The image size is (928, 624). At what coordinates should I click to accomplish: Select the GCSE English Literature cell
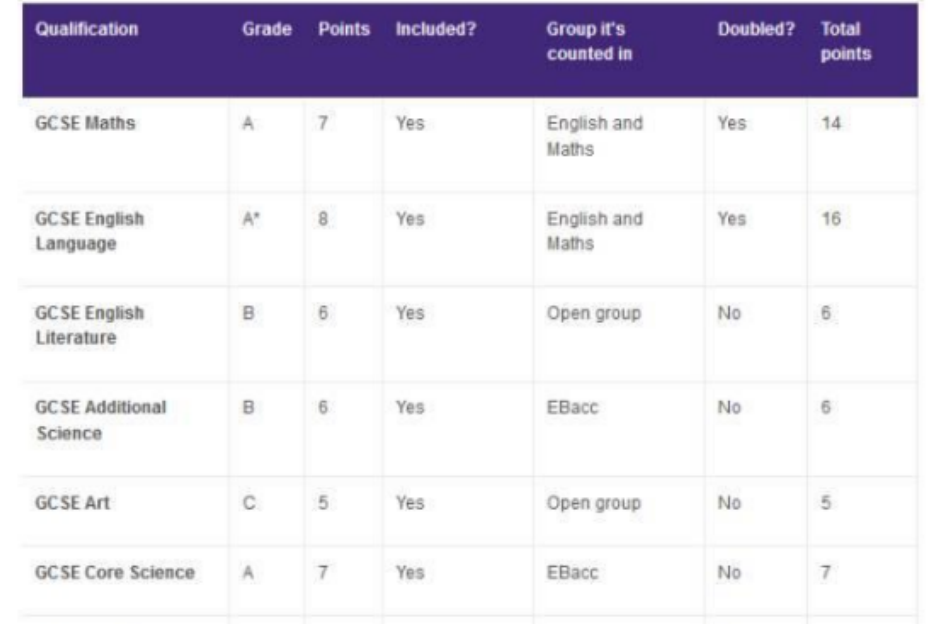[89, 325]
